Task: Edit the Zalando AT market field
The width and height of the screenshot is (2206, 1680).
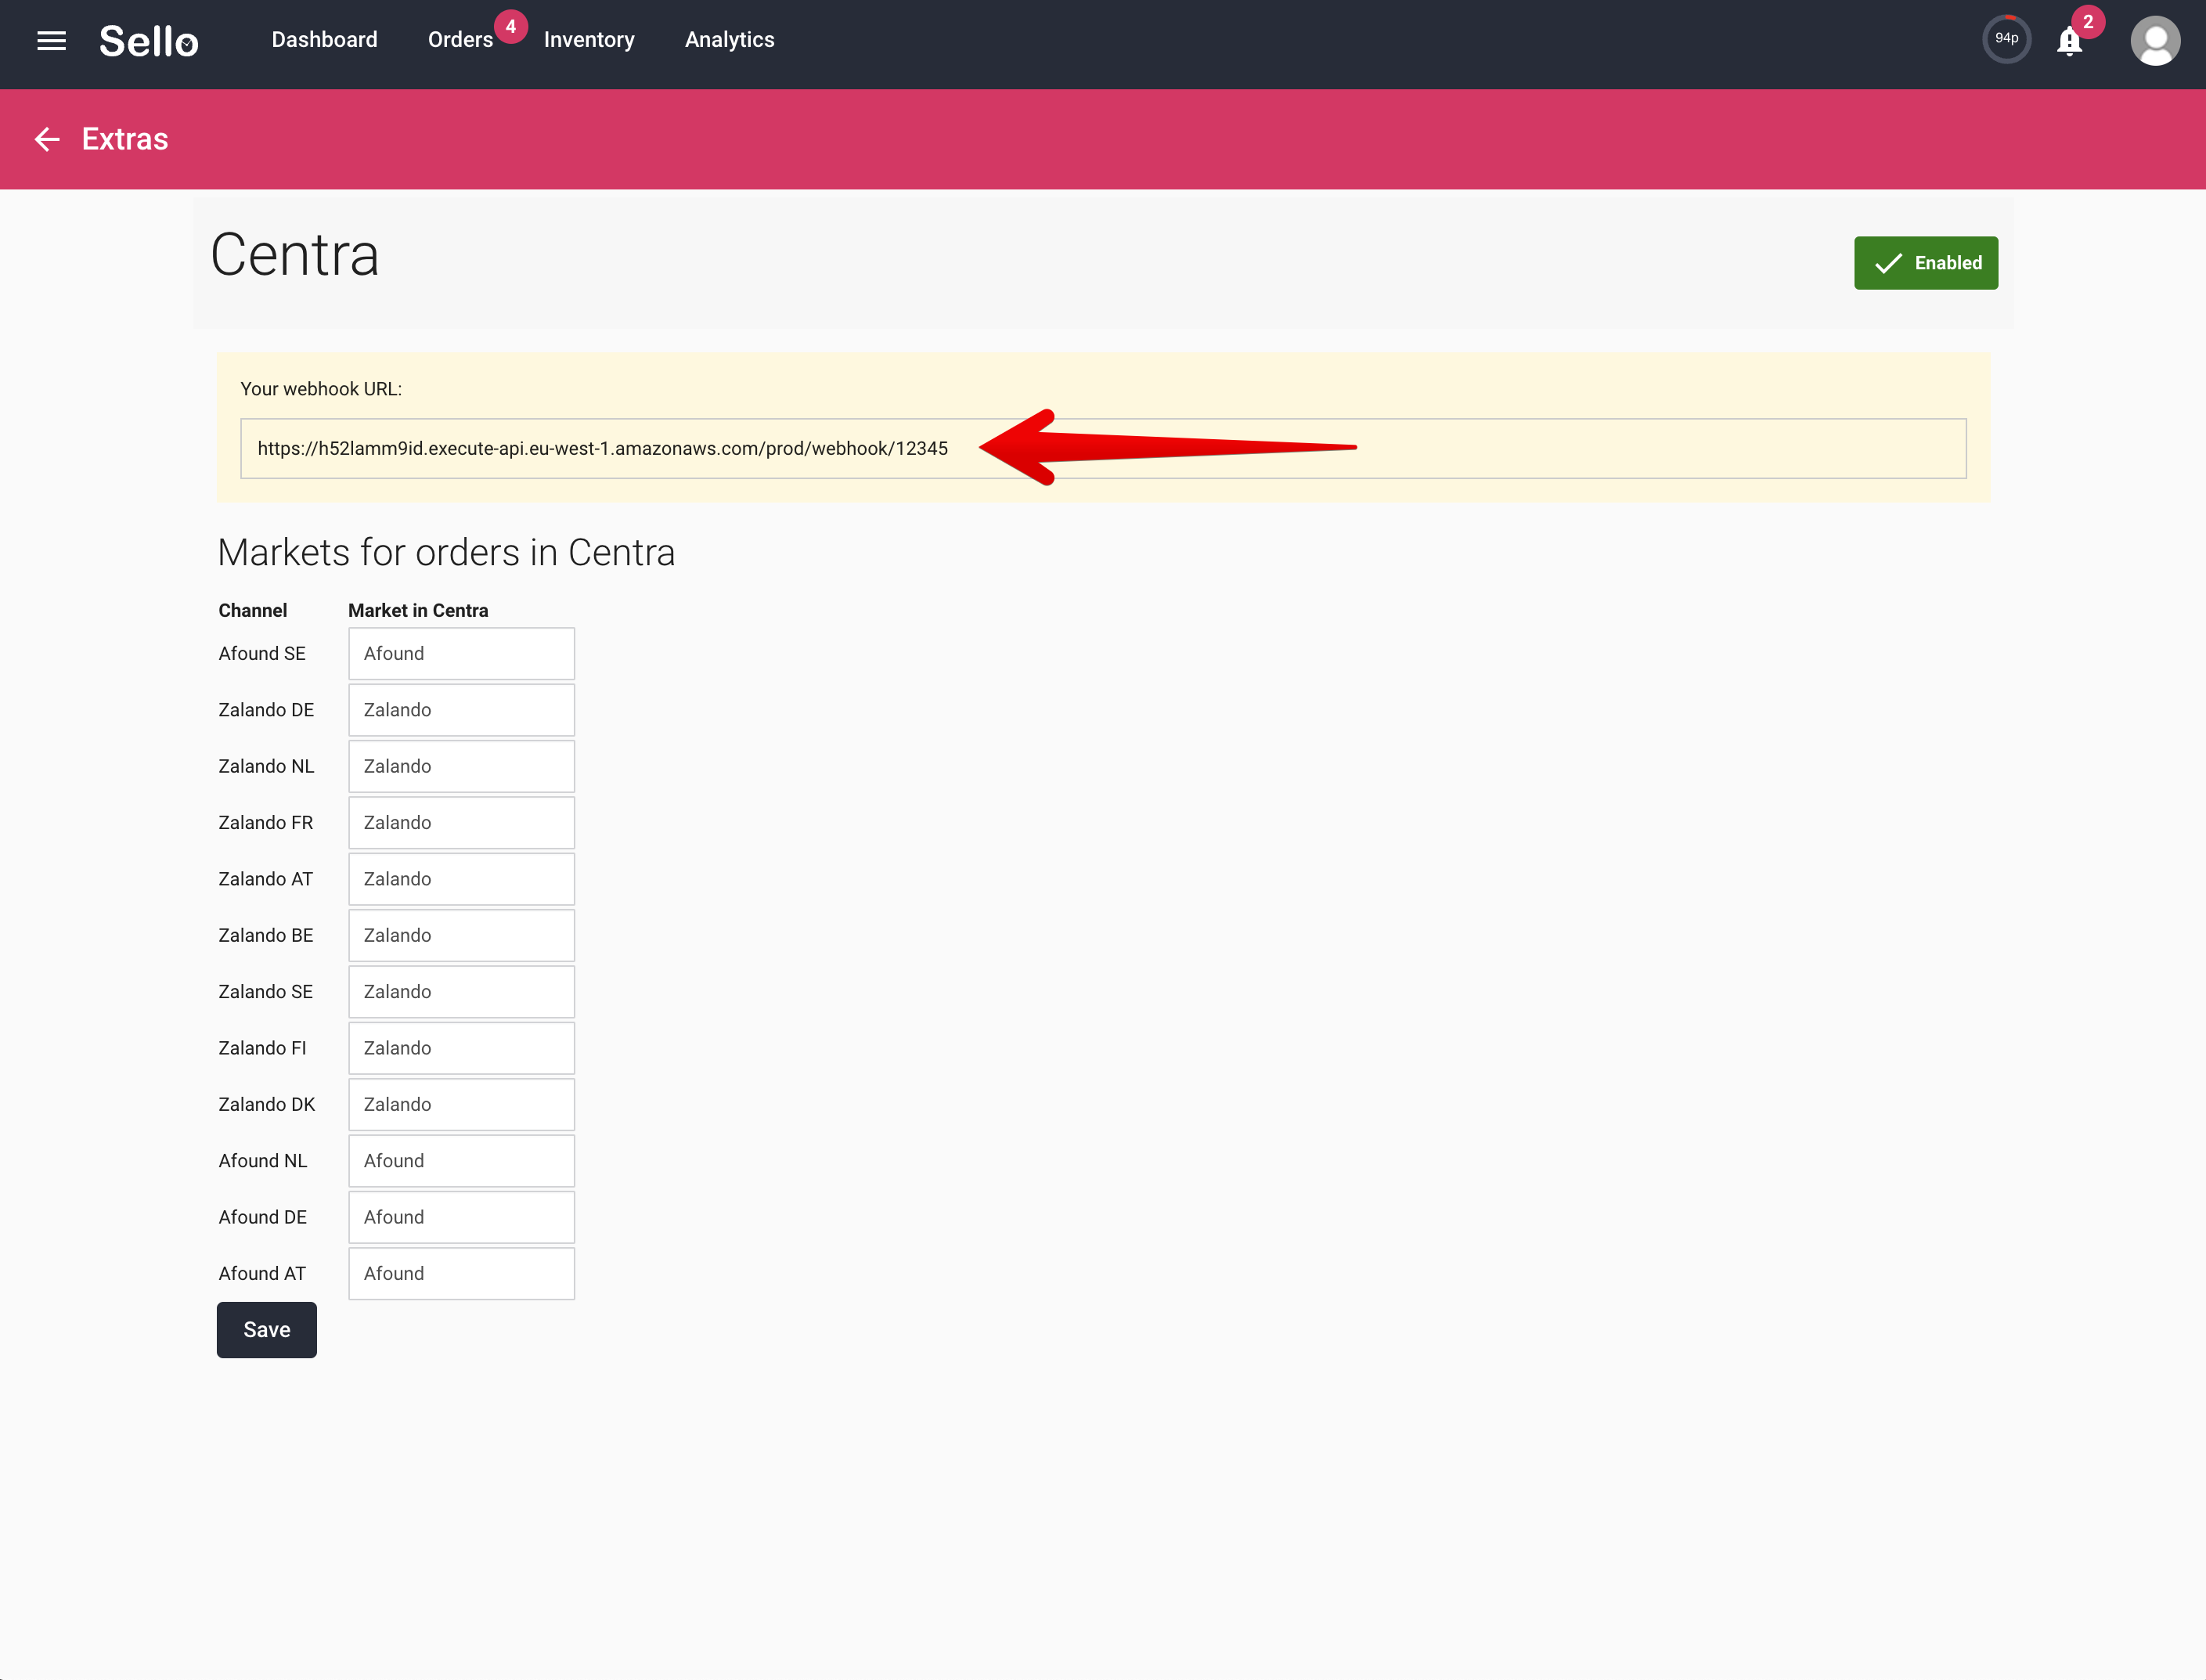Action: pyautogui.click(x=461, y=879)
